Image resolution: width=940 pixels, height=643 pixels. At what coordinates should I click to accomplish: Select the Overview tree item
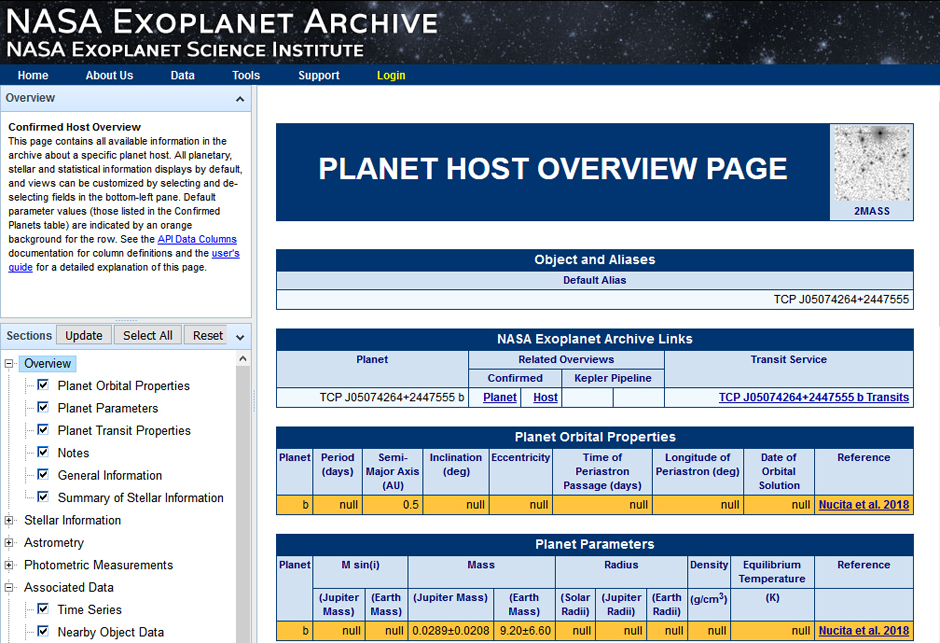click(x=47, y=364)
